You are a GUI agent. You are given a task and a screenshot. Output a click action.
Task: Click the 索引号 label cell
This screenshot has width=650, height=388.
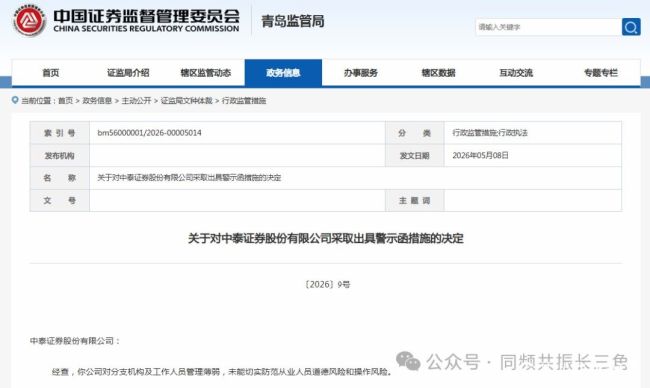click(x=60, y=133)
